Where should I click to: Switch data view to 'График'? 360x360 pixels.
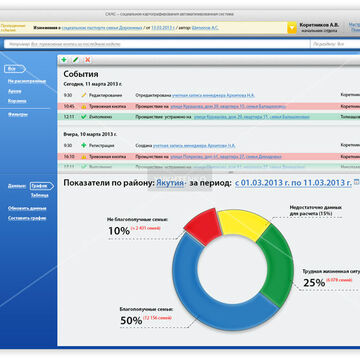[x=41, y=186]
